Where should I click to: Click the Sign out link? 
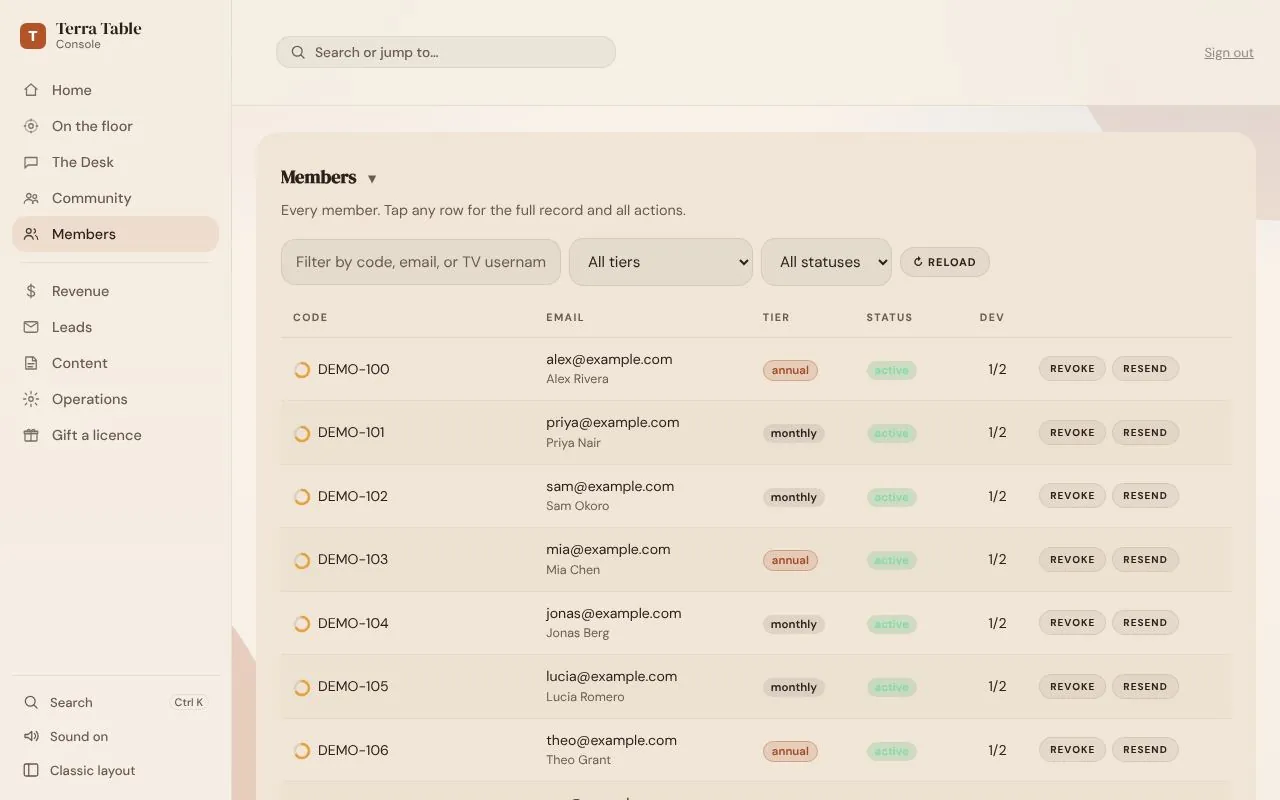pyautogui.click(x=1229, y=53)
